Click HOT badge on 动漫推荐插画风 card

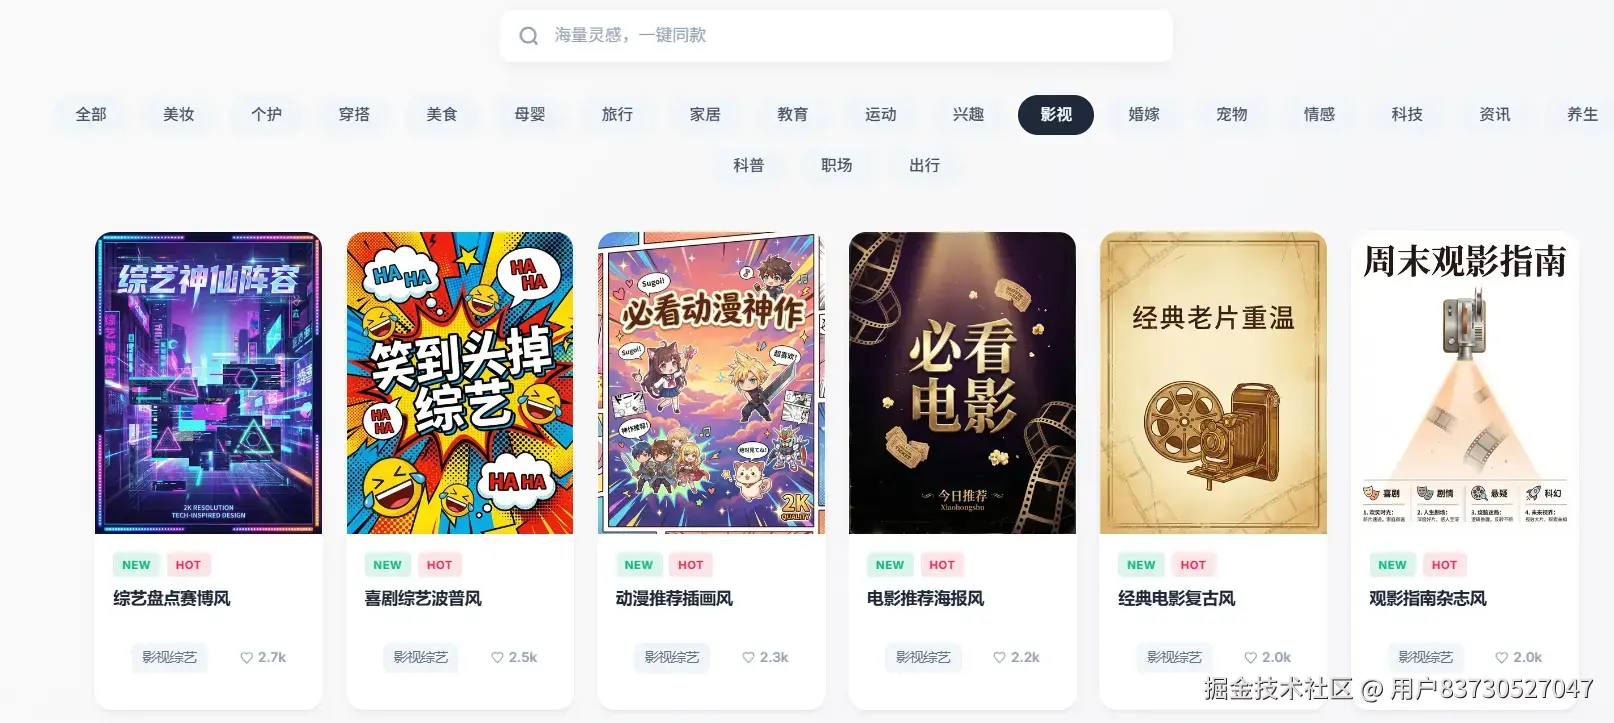(x=691, y=565)
